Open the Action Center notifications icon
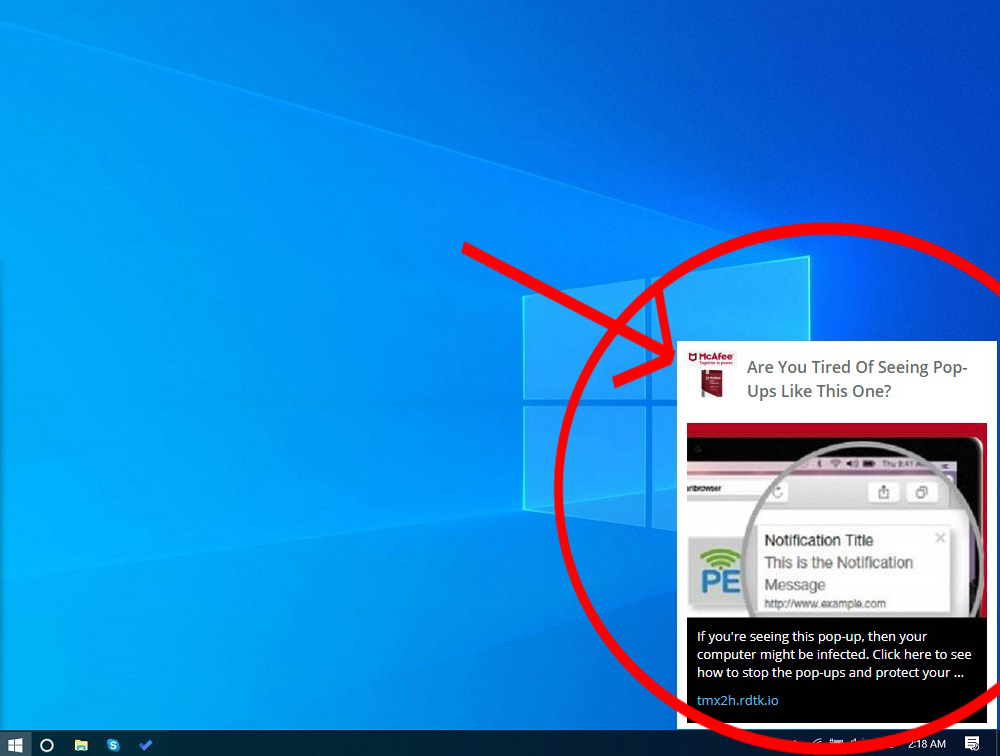Screen dimensions: 1000x756 click(x=971, y=744)
